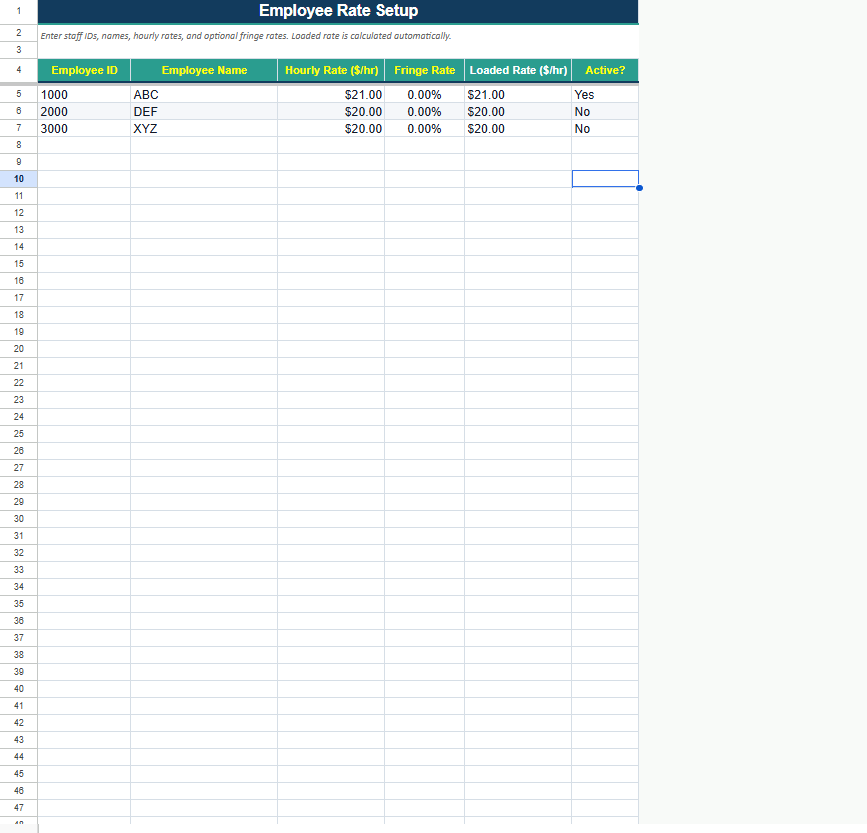Image resolution: width=867 pixels, height=833 pixels.
Task: Click the $21.00 loaded rate cell for ABC
Action: [518, 95]
